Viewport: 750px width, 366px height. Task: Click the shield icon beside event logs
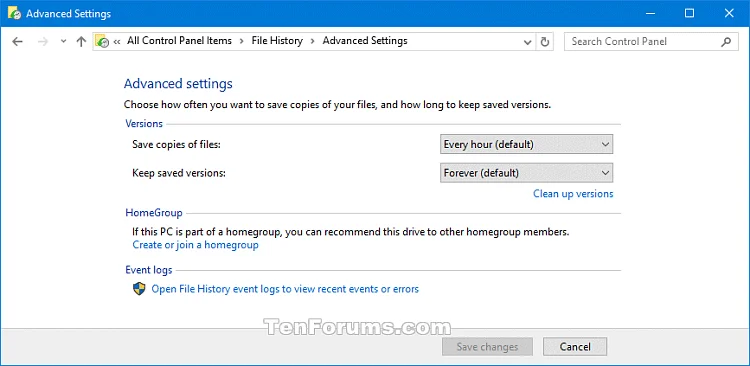tap(139, 288)
